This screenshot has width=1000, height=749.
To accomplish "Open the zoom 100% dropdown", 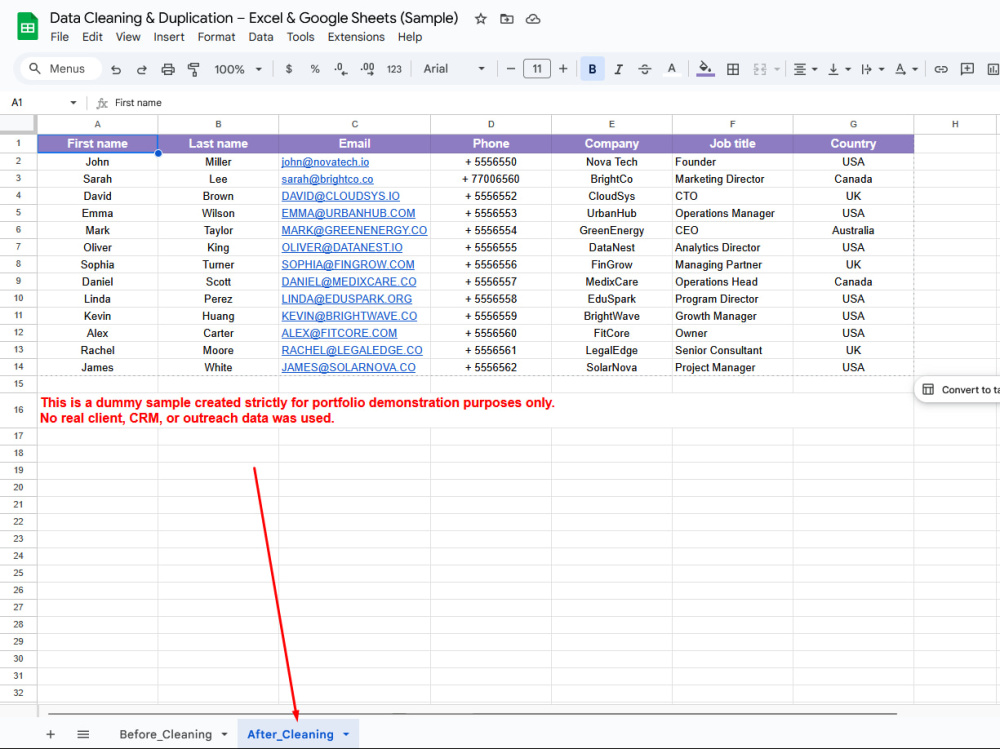I will click(x=238, y=69).
